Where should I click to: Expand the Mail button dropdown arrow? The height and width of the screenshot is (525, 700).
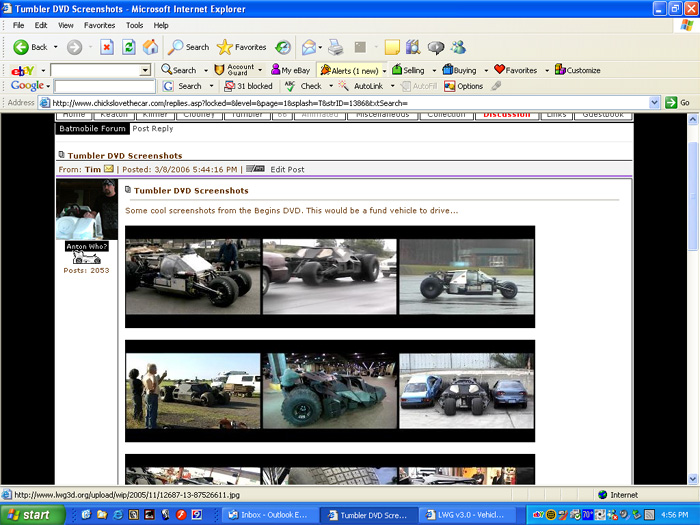tap(321, 47)
